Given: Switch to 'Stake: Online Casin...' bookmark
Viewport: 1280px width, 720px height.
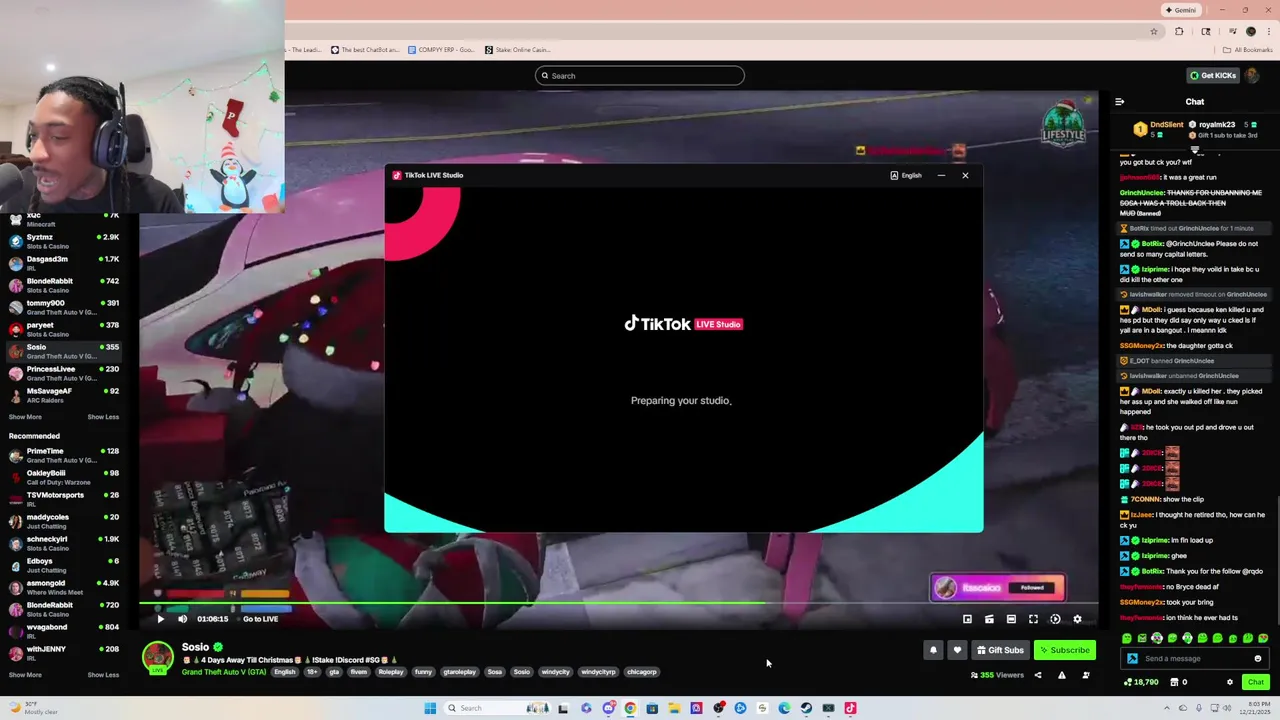Looking at the screenshot, I should tap(518, 50).
